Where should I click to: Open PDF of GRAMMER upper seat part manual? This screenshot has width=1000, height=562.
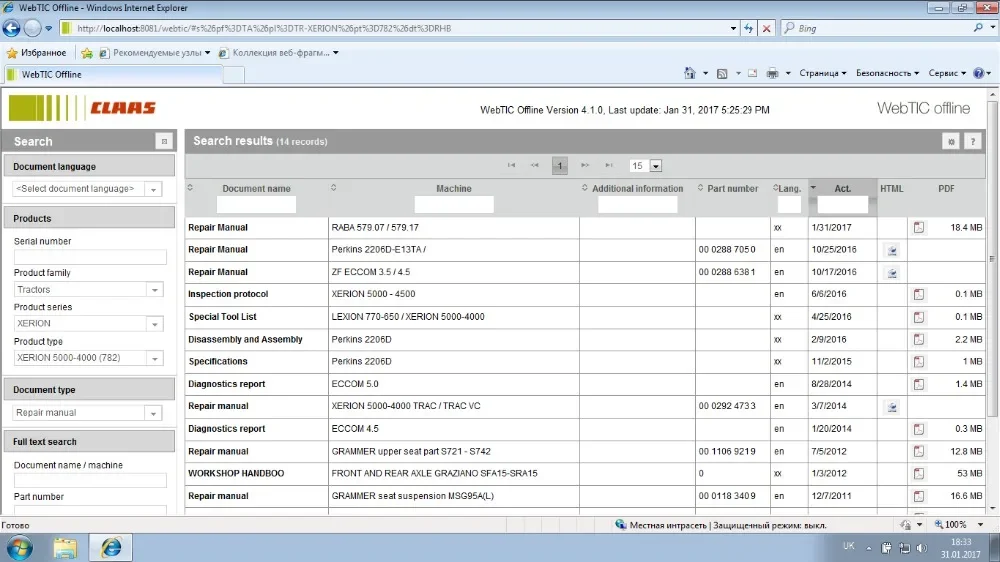coord(918,452)
